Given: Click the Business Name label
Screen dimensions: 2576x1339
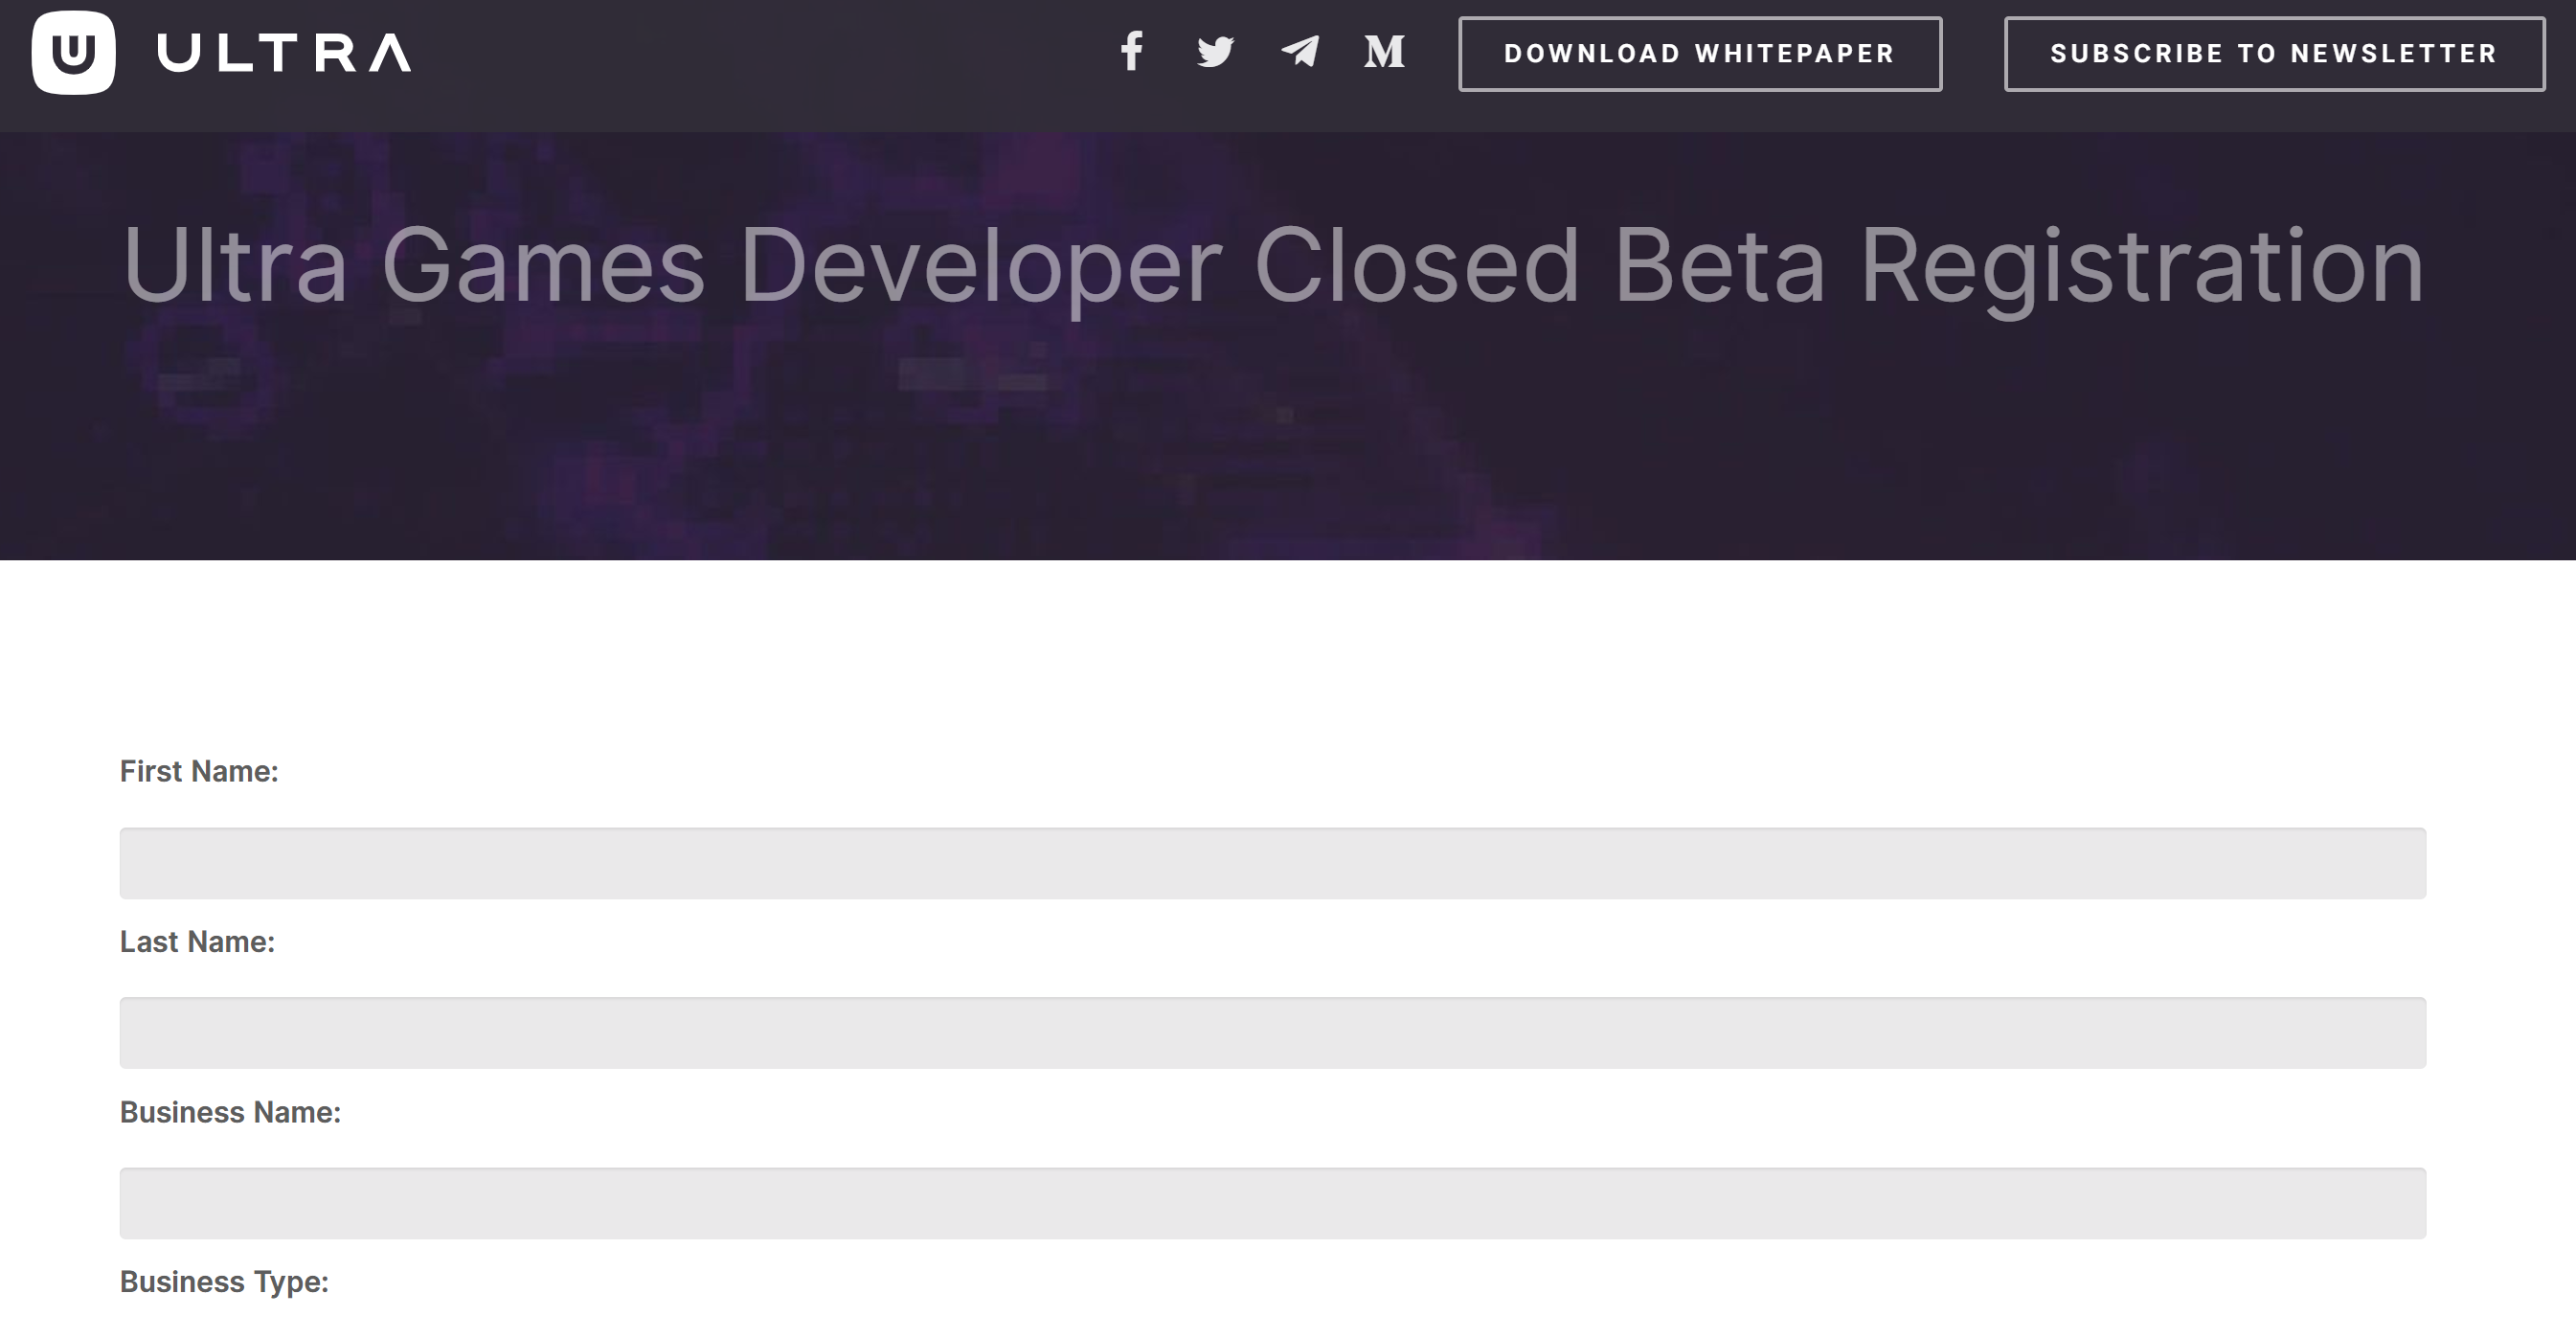Looking at the screenshot, I should 230,1112.
